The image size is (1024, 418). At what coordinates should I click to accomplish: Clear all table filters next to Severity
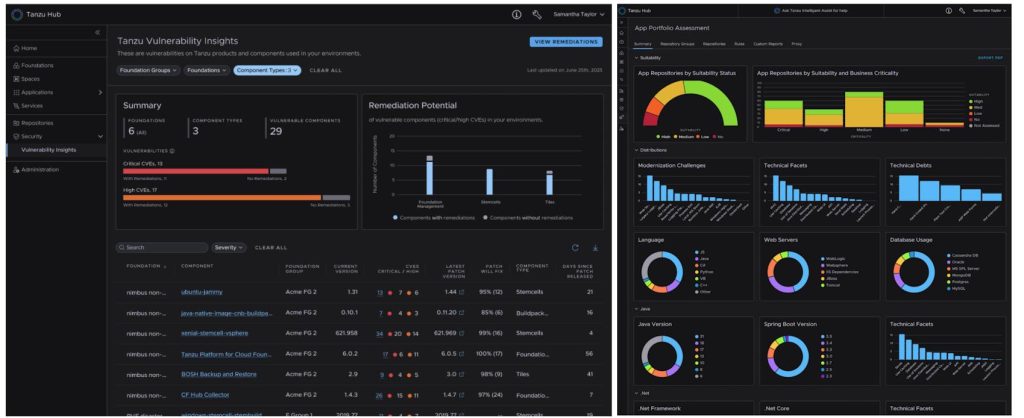click(x=270, y=248)
